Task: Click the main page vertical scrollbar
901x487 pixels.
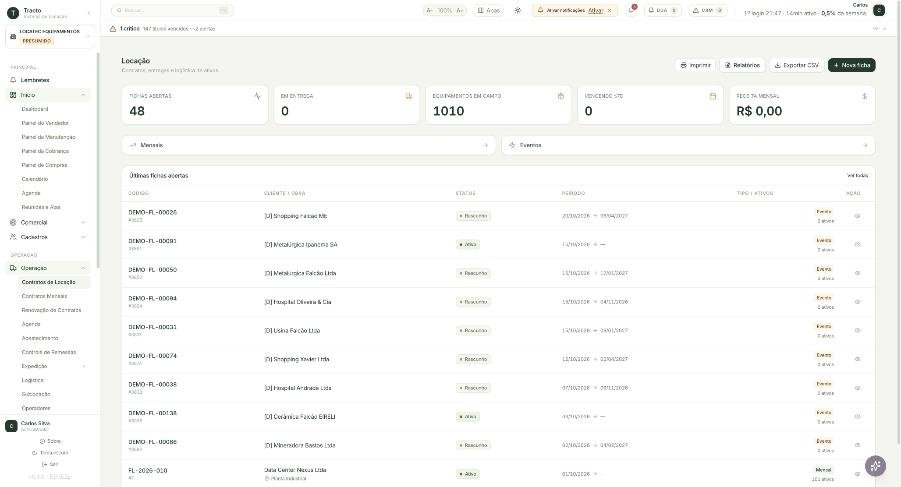Action: 898,224
